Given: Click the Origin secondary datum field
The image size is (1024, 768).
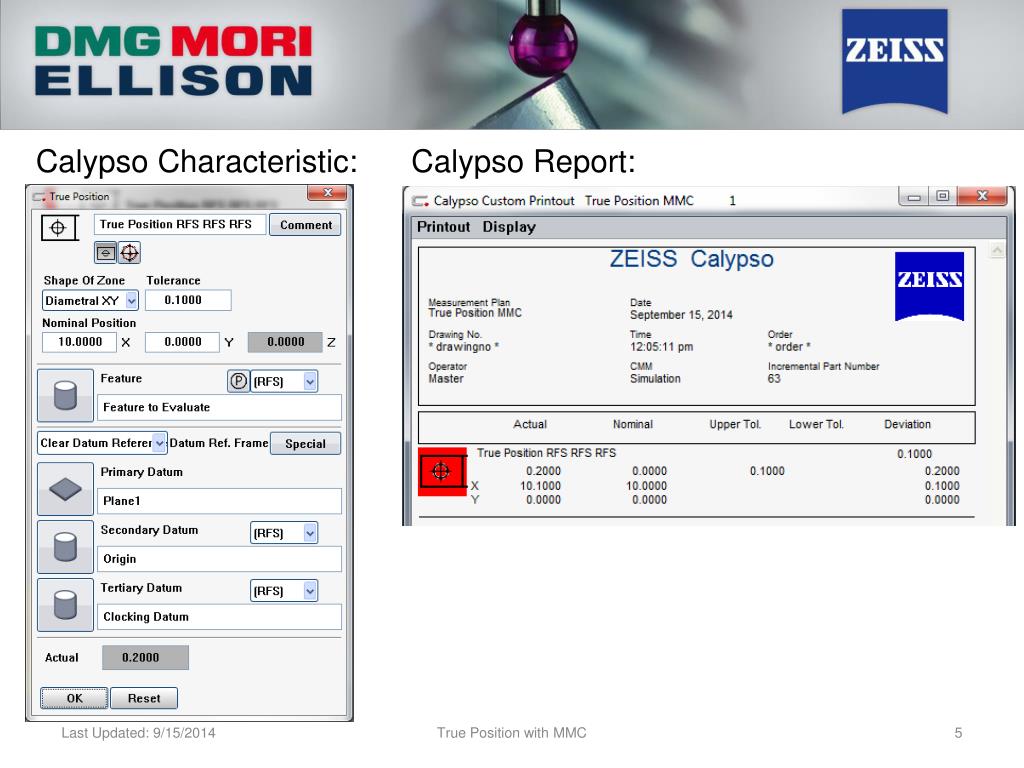Looking at the screenshot, I should [219, 559].
